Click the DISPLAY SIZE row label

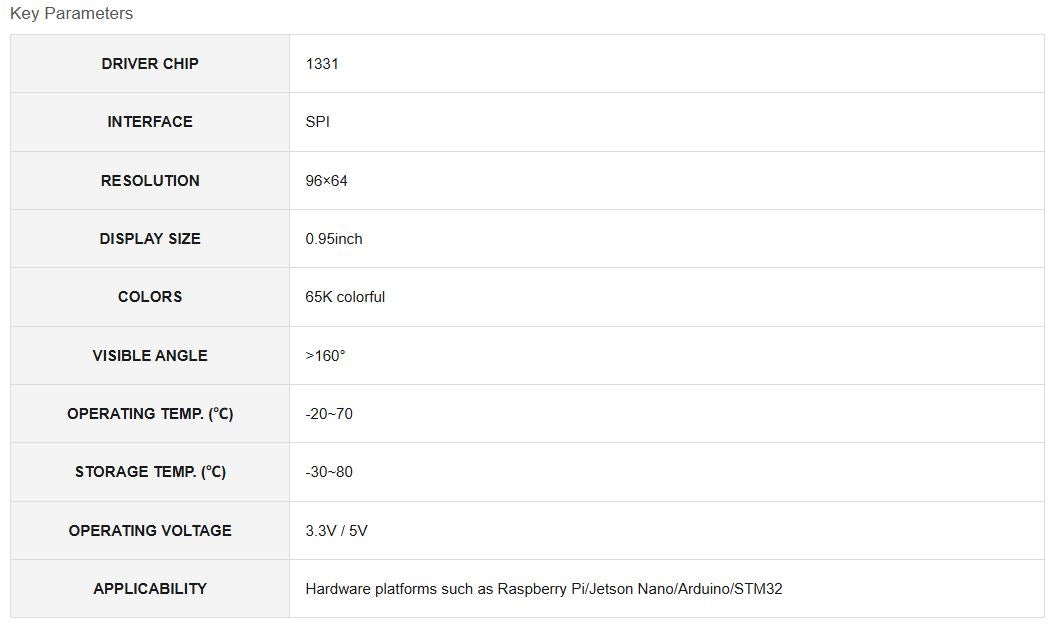(x=150, y=239)
